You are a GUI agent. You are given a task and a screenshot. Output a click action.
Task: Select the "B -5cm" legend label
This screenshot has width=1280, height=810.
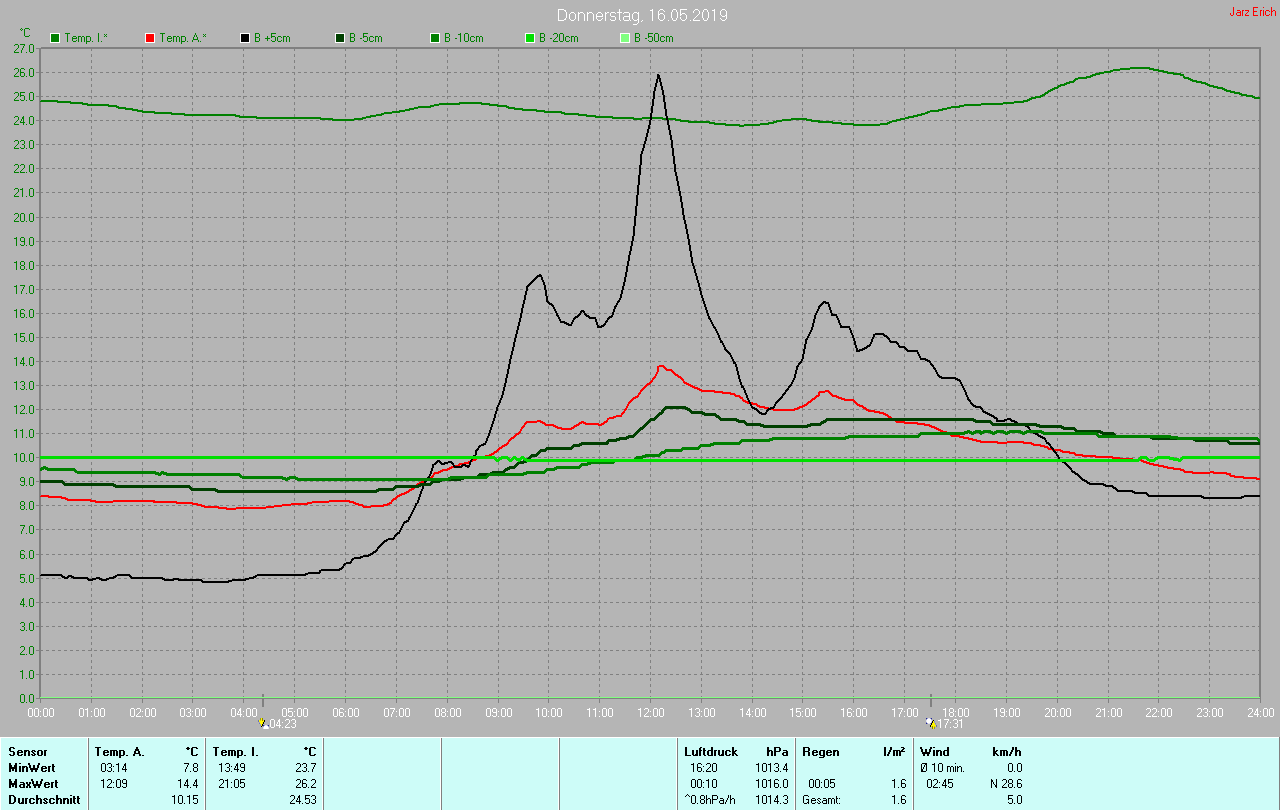coord(366,38)
